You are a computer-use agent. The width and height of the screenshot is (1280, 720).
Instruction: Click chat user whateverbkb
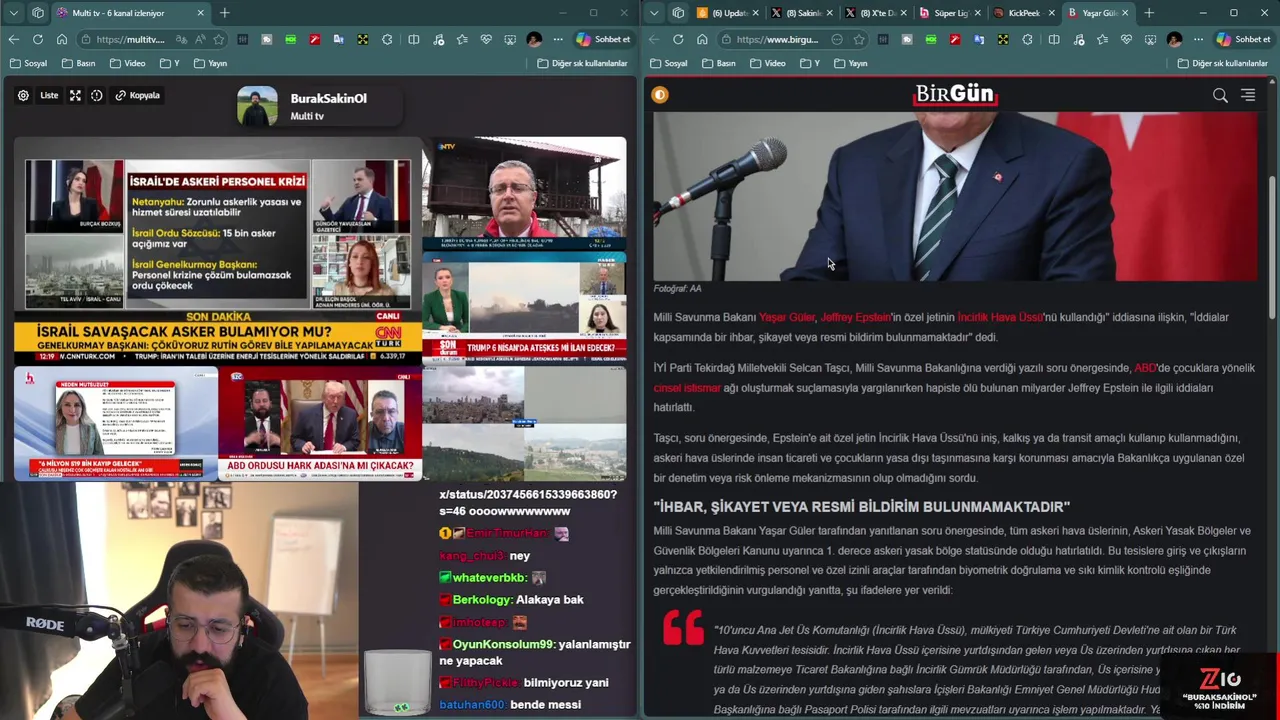point(489,577)
